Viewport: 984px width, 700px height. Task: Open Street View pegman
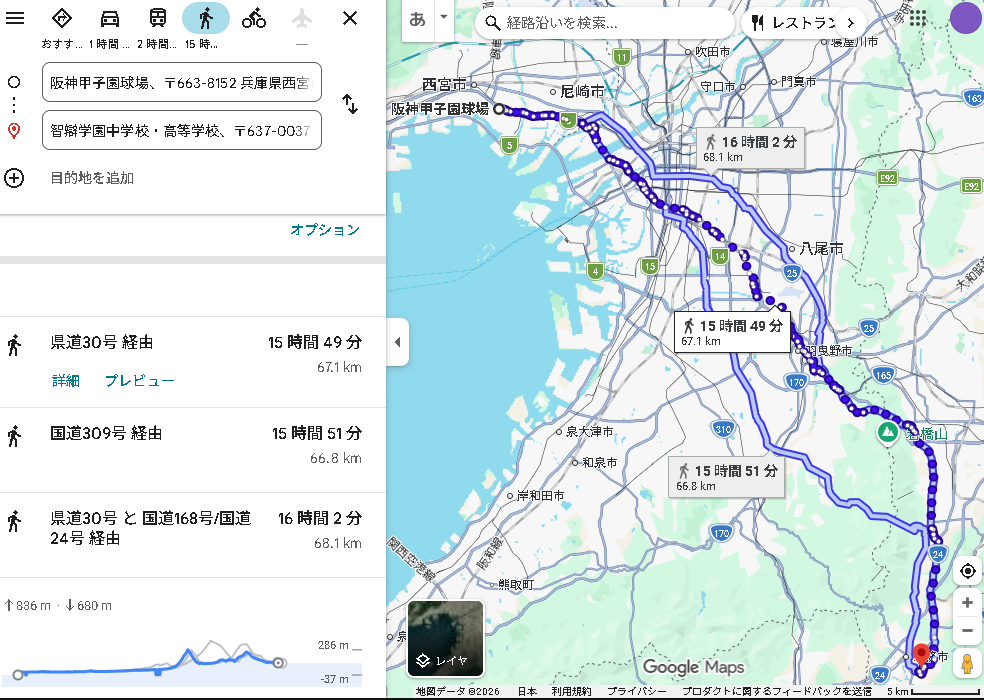tap(966, 662)
